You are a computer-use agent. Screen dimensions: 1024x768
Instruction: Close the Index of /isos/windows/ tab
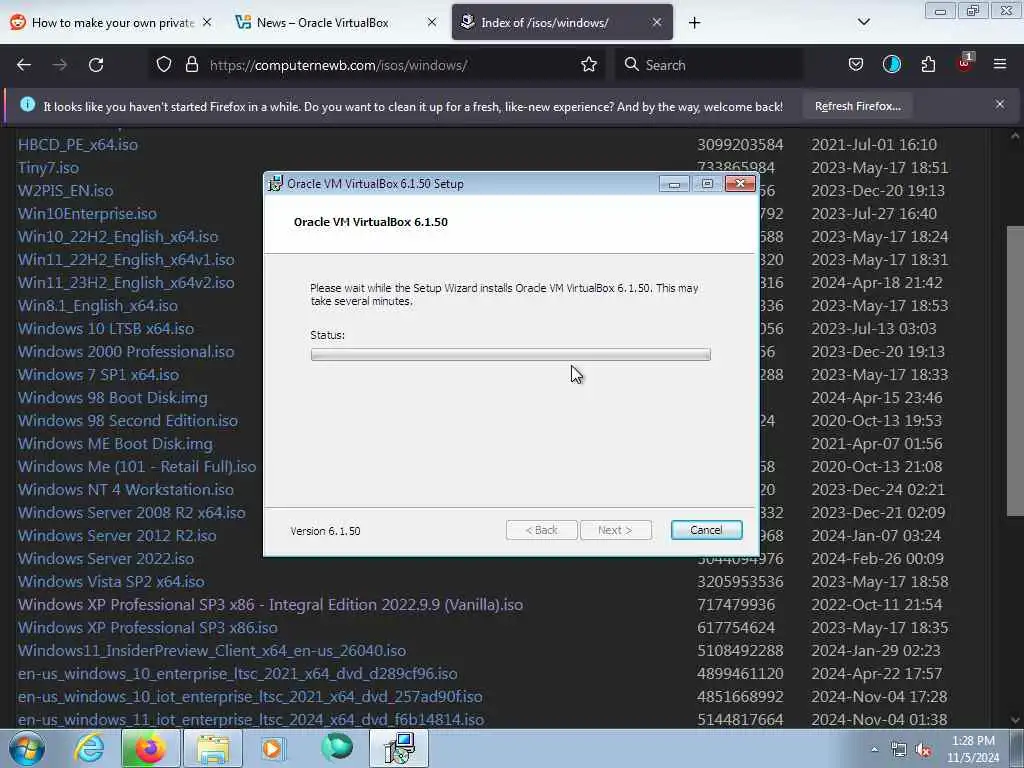point(657,22)
